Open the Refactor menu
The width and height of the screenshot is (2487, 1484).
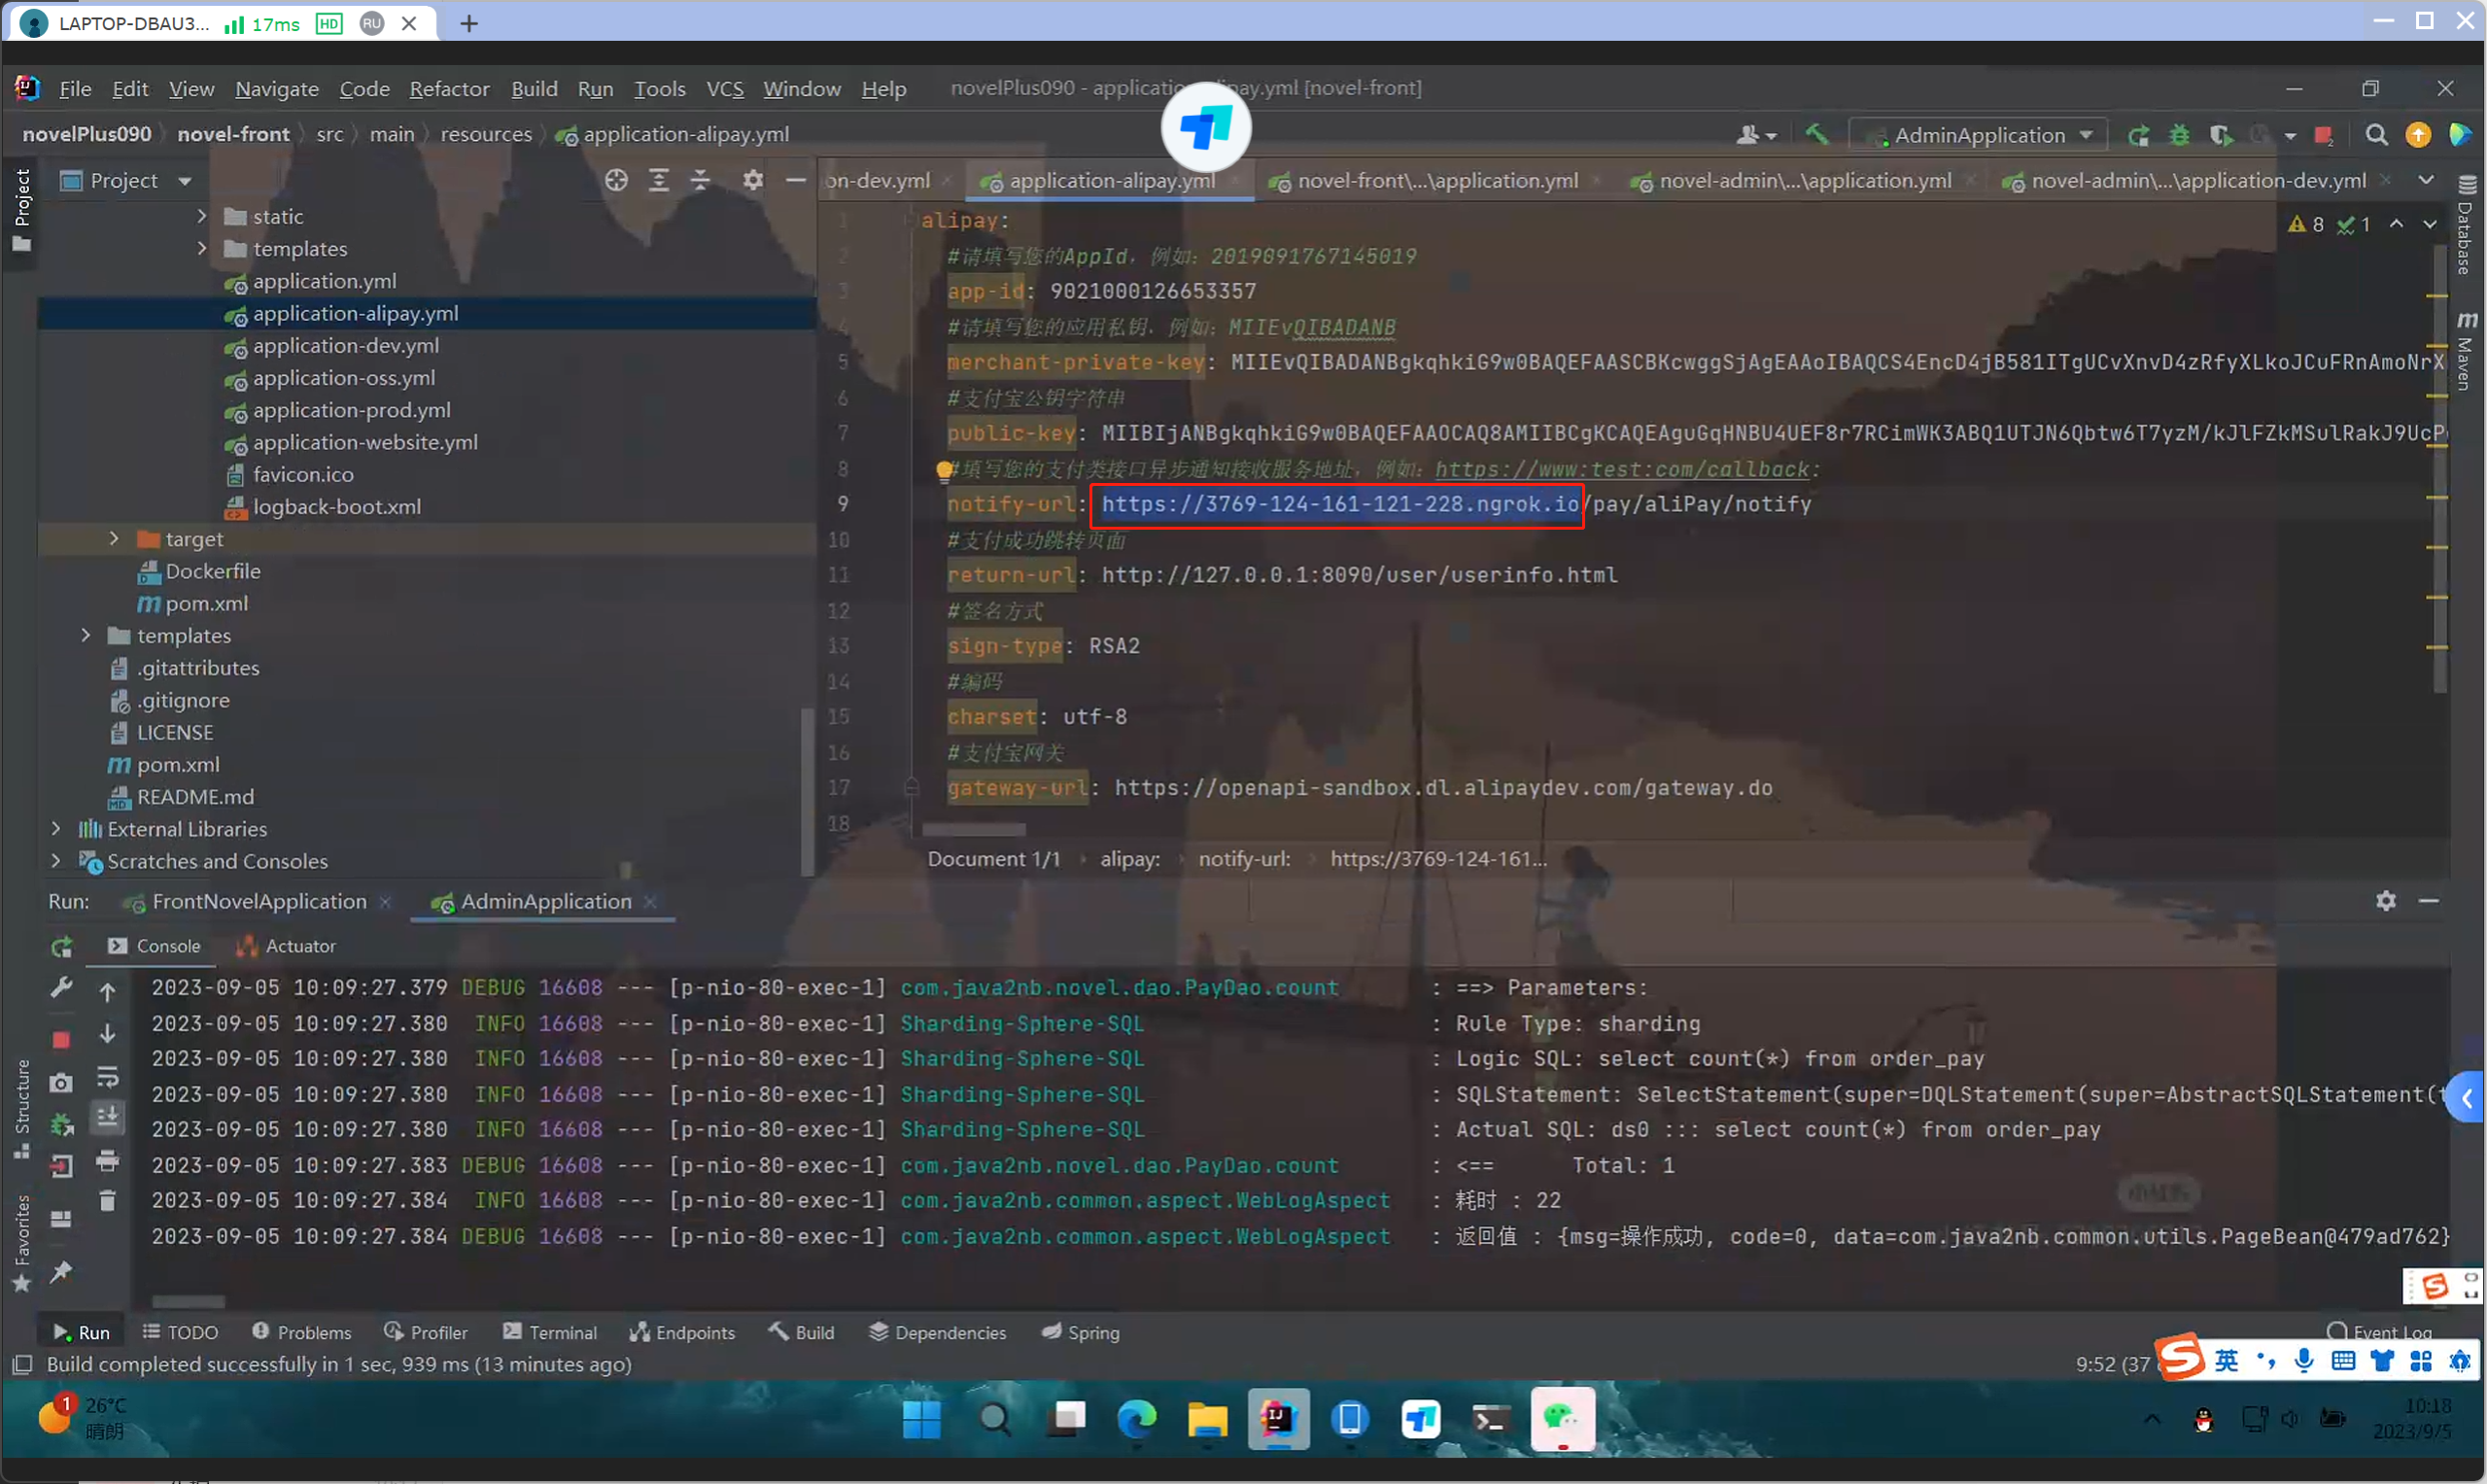pyautogui.click(x=449, y=88)
